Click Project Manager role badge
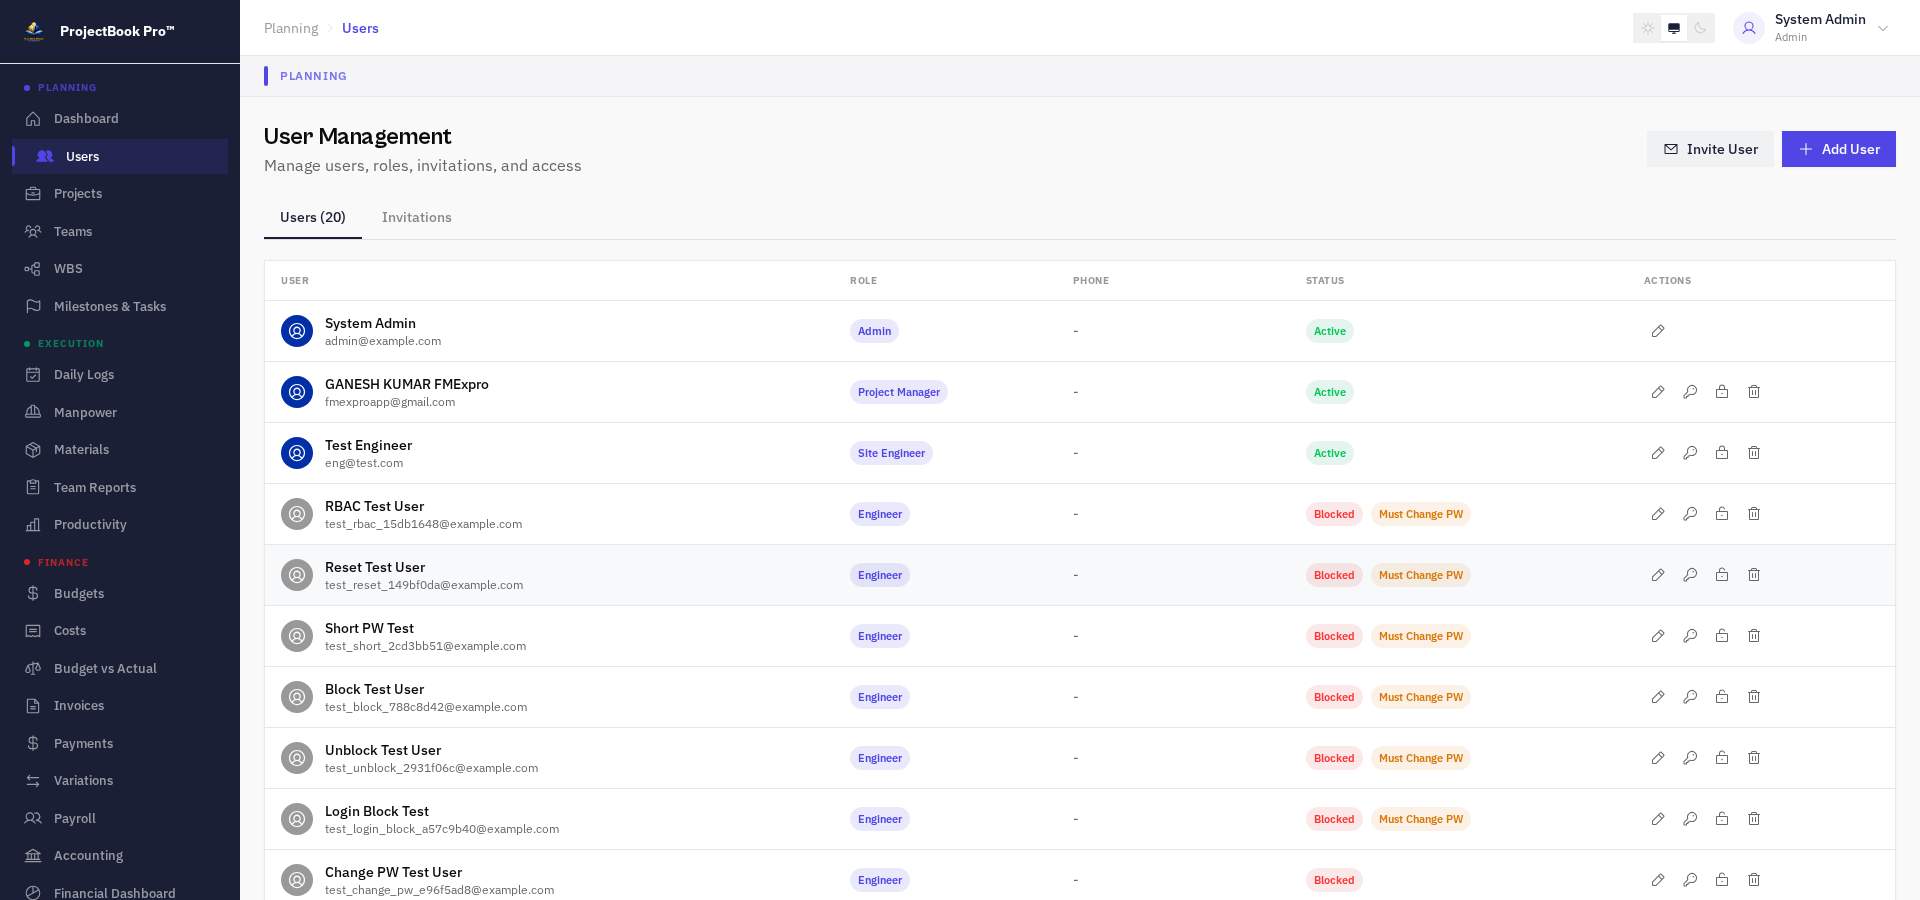This screenshot has height=900, width=1920. (899, 392)
